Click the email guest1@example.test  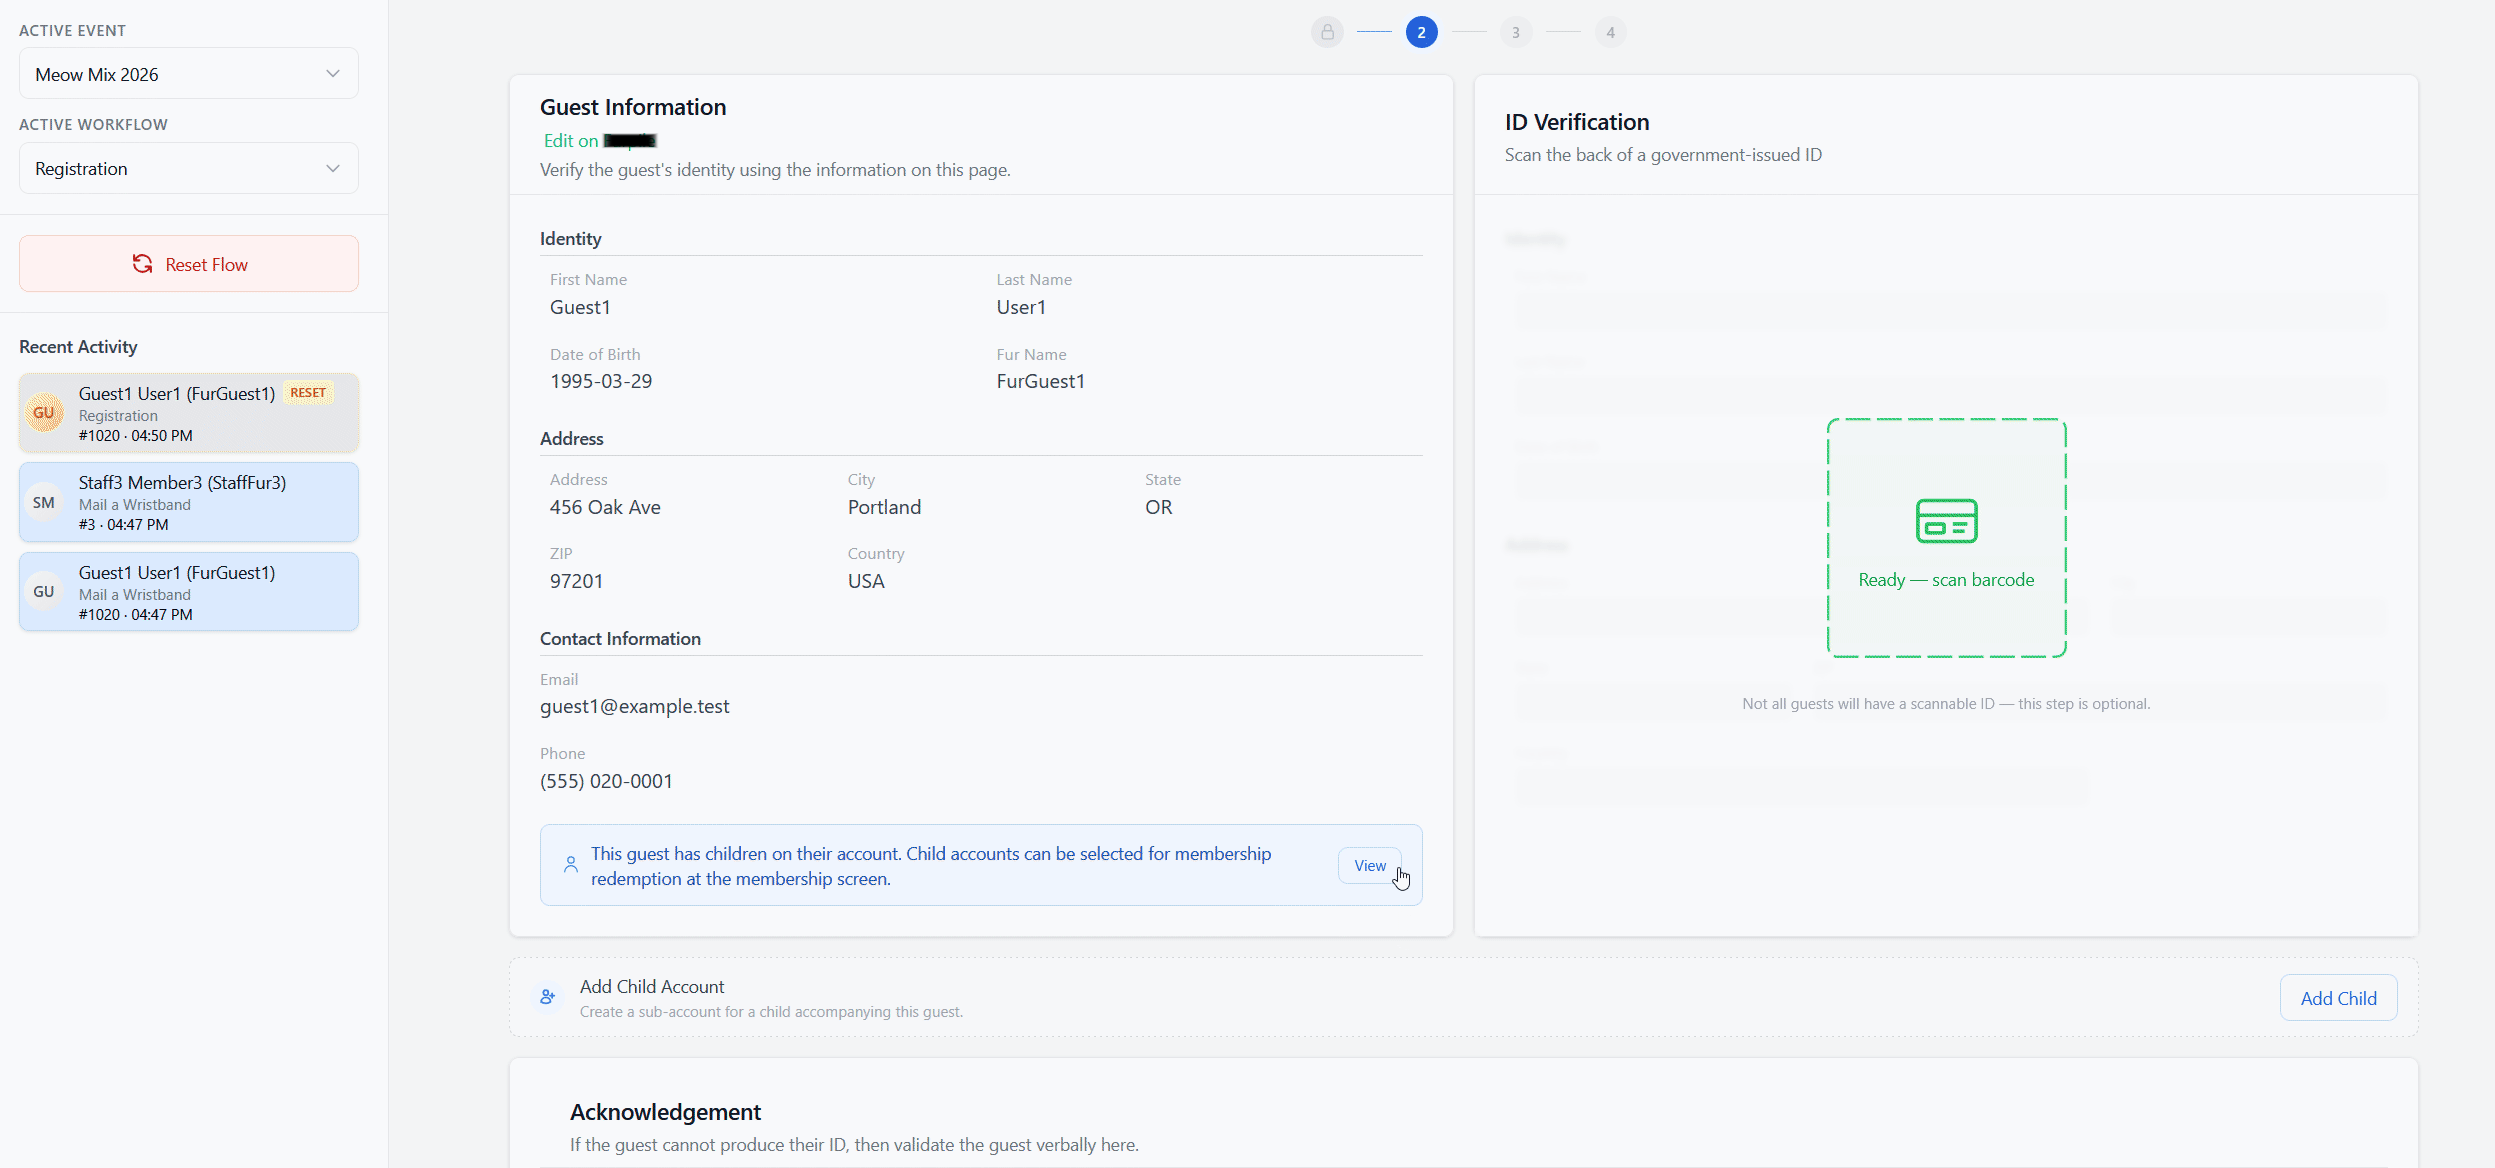[634, 707]
